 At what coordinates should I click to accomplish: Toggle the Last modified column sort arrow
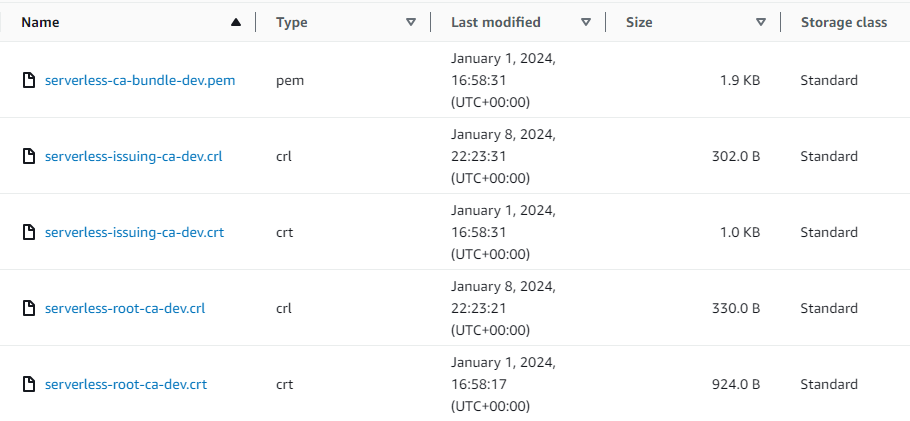586,22
